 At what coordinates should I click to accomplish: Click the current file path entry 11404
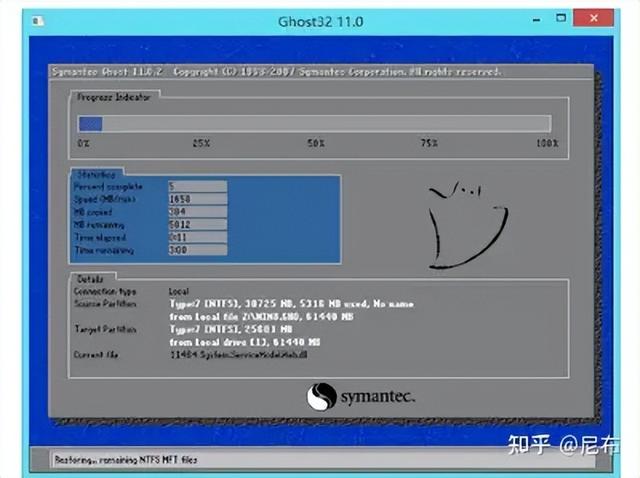pos(239,355)
